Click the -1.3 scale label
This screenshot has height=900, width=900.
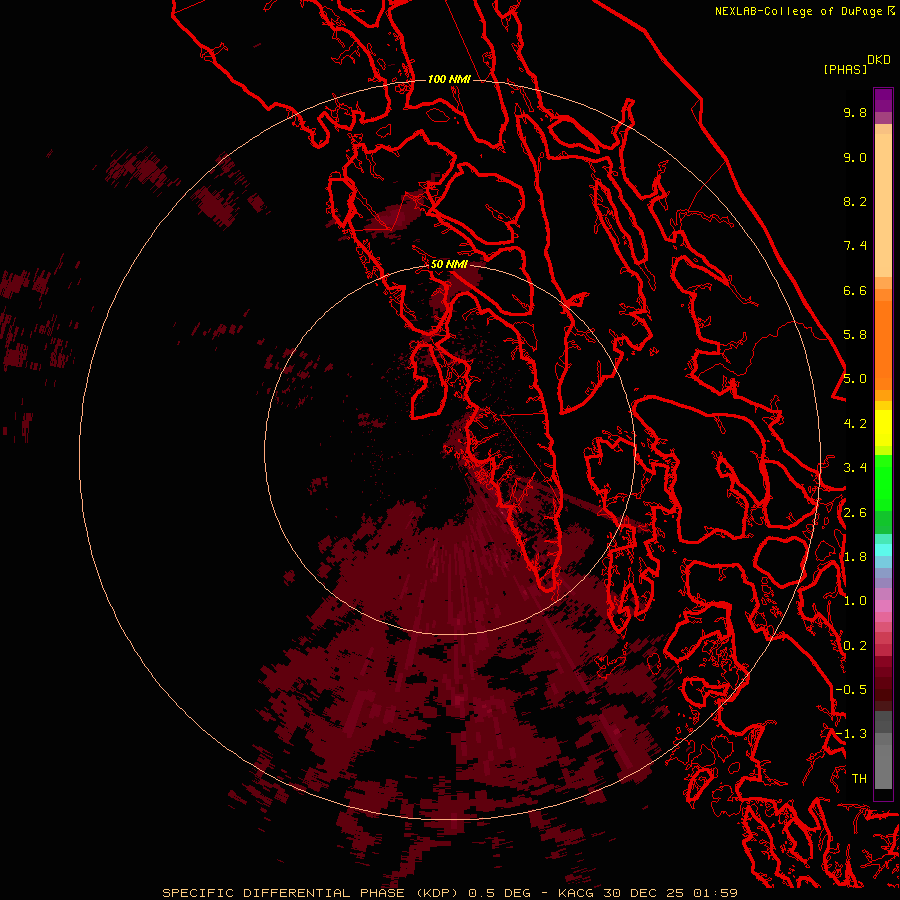coord(851,734)
